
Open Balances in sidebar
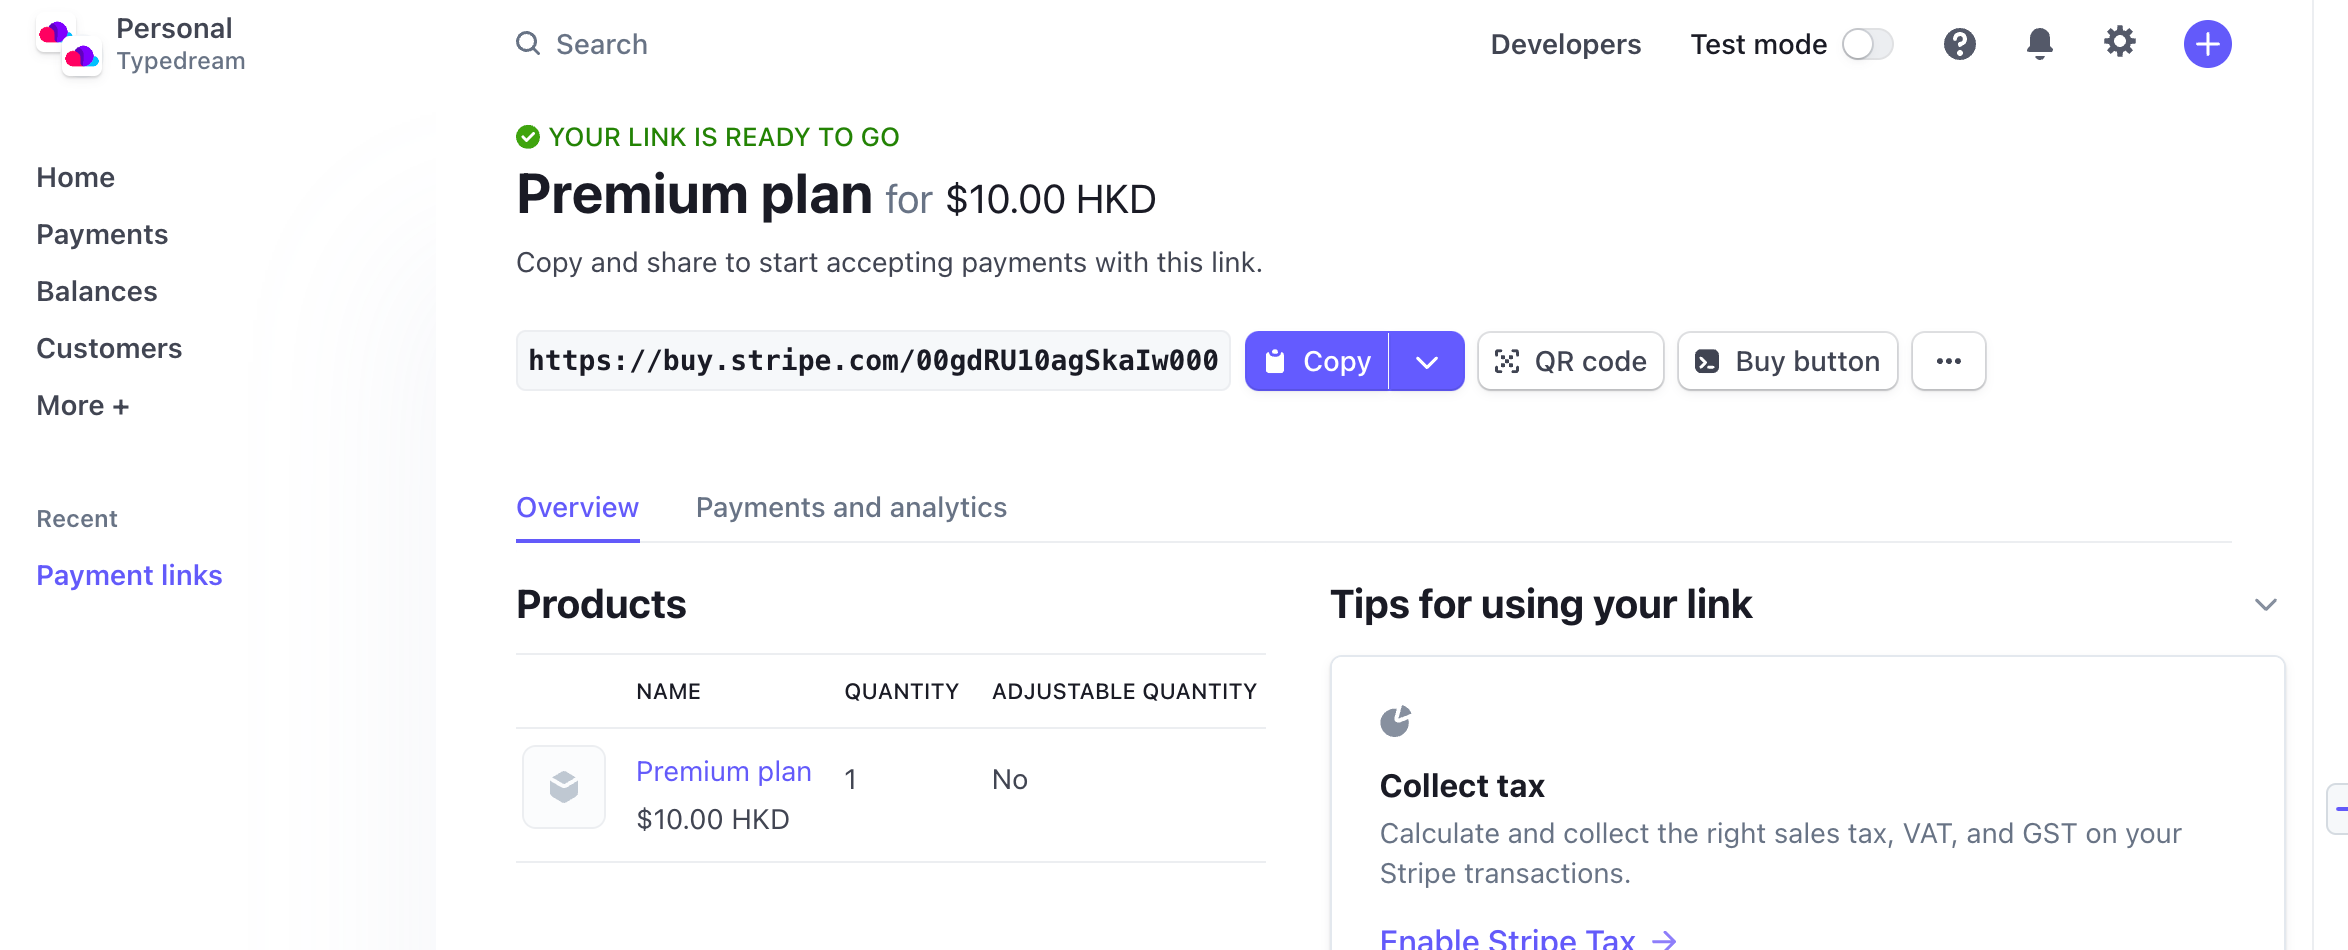tap(97, 291)
